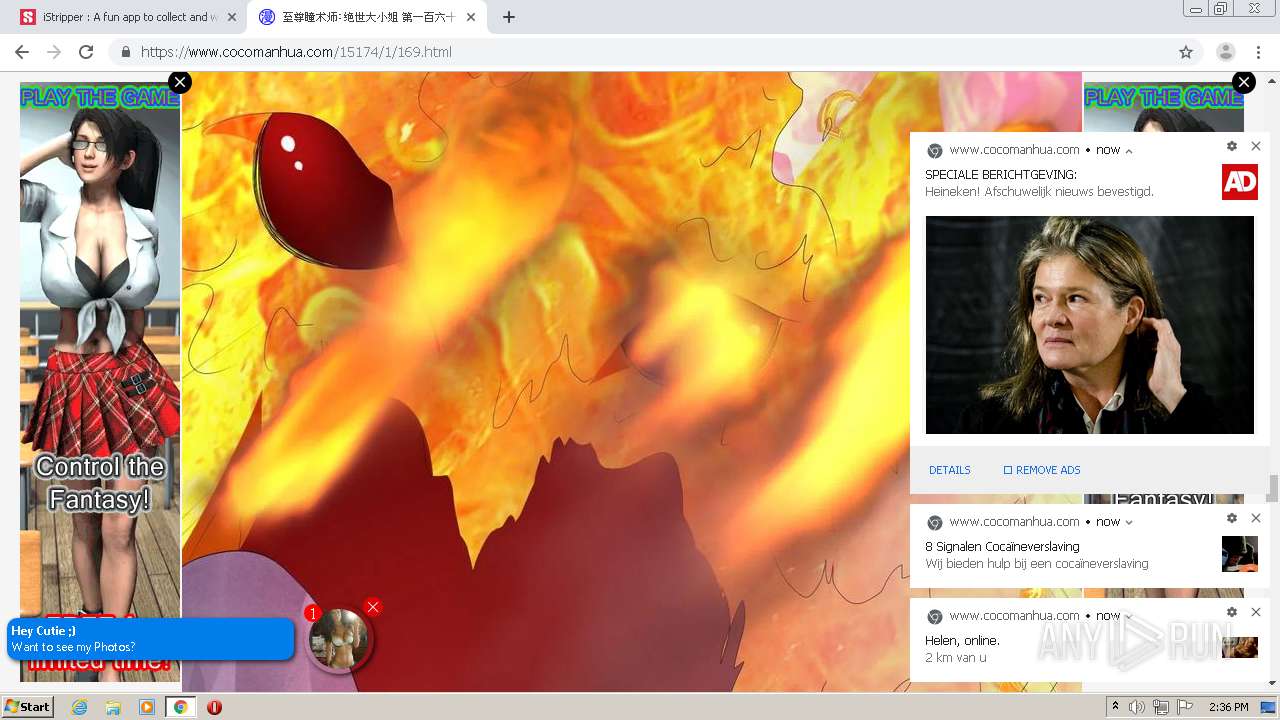
Task: View site info via the padlock icon
Action: 125,52
